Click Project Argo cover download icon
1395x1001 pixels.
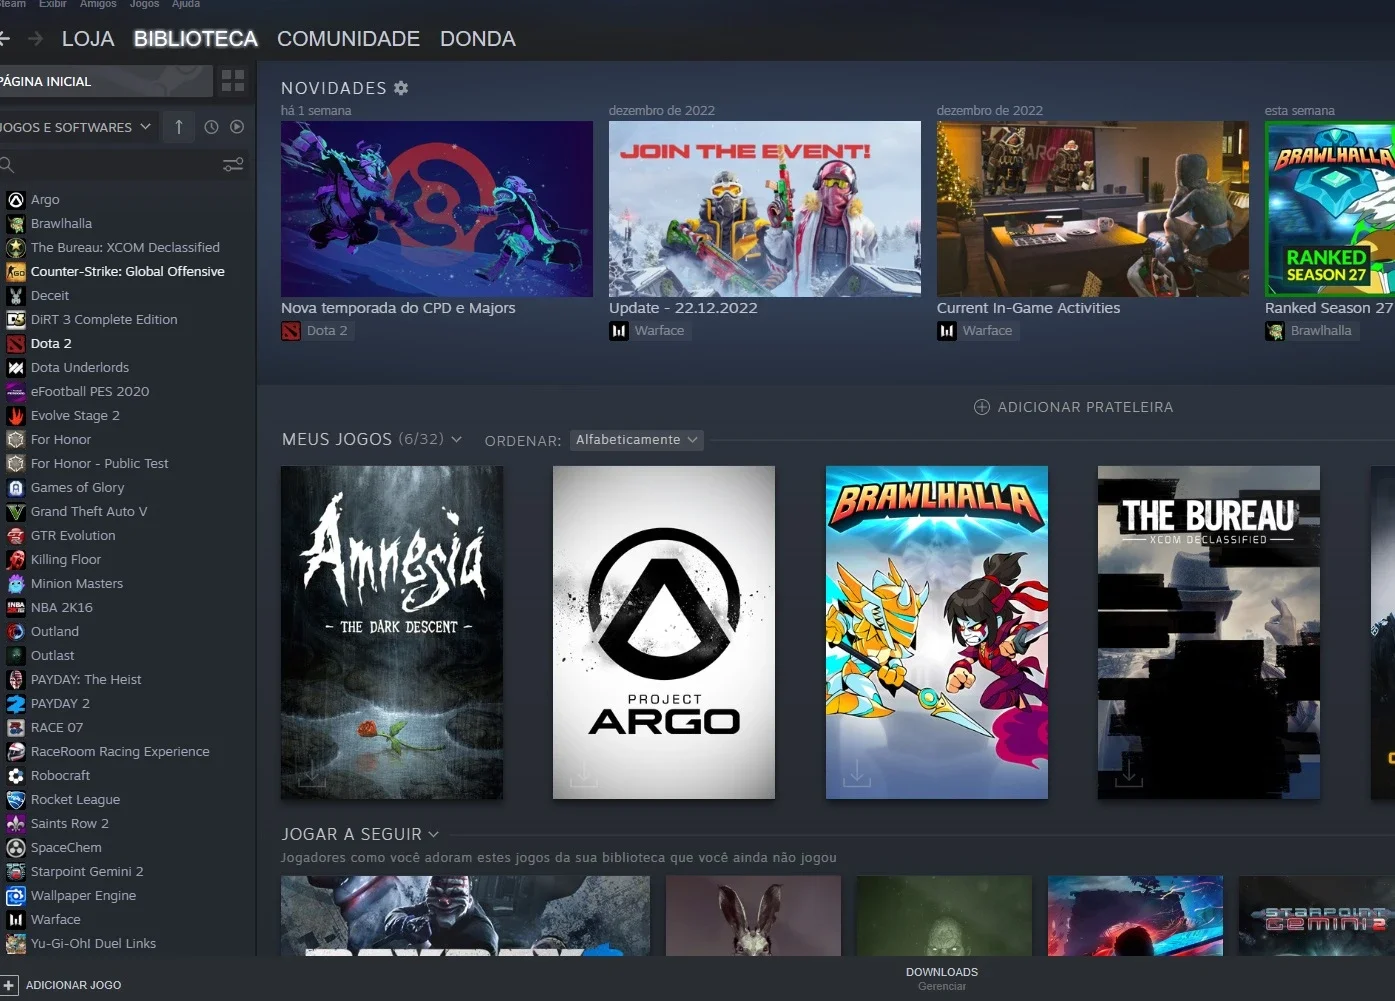click(584, 773)
